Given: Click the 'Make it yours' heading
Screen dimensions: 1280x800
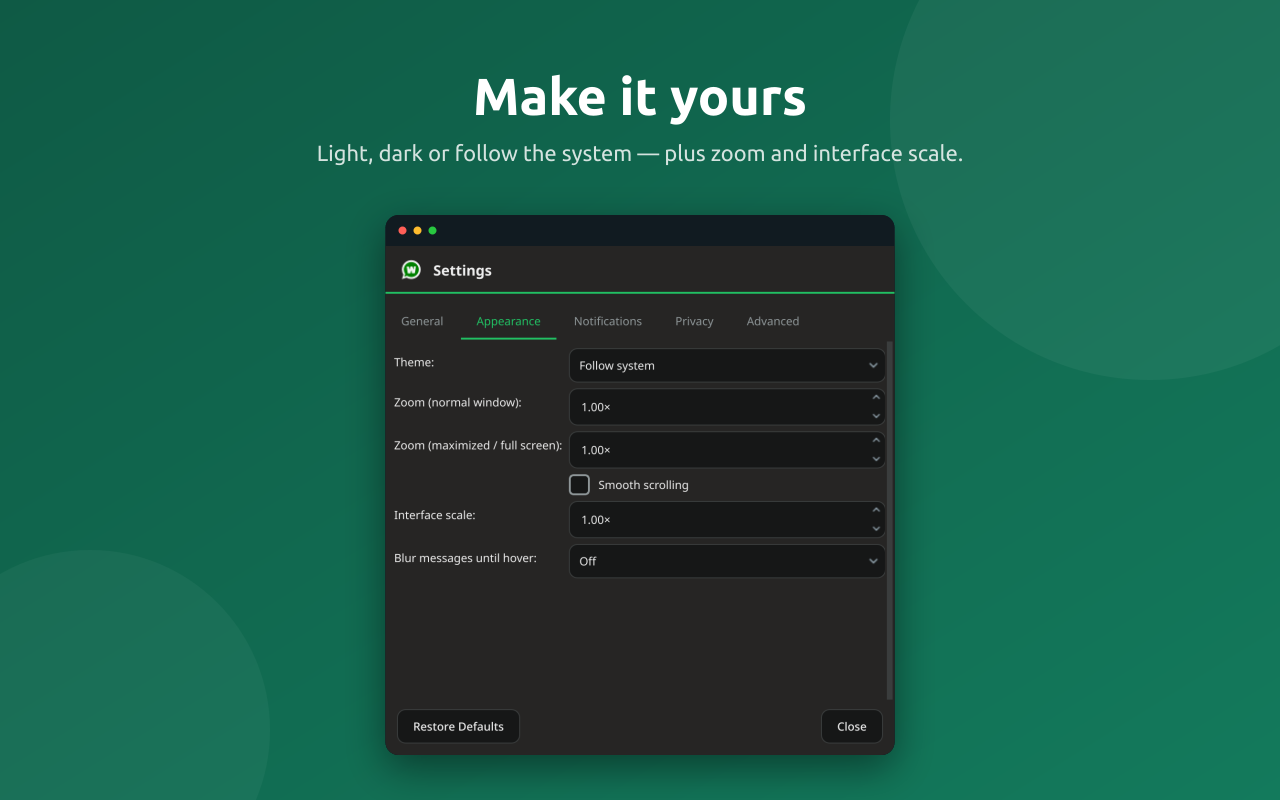Looking at the screenshot, I should 640,97.
